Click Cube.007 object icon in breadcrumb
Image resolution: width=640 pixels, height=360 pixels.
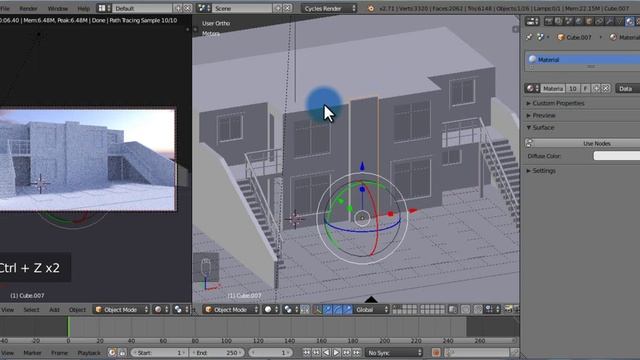pos(561,37)
